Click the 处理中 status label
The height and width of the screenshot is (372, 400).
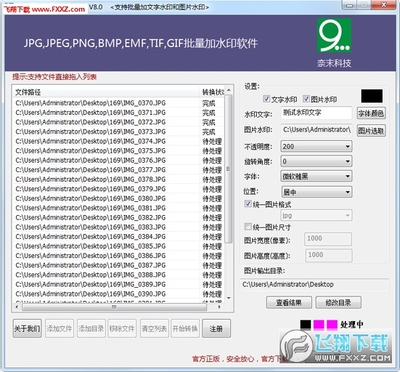click(352, 324)
